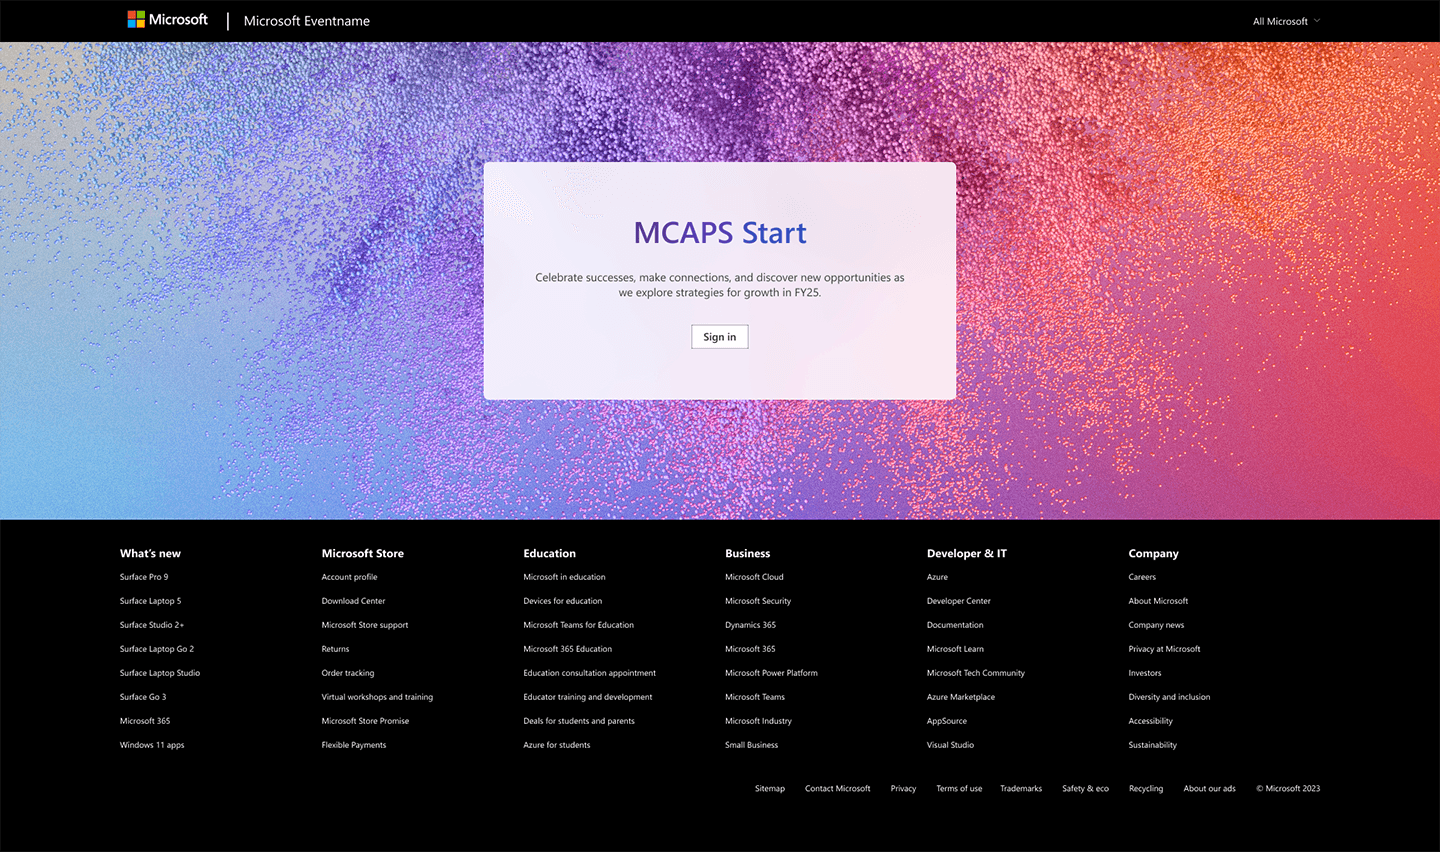
Task: Open Virtual workshops and training link
Action: [x=377, y=697]
